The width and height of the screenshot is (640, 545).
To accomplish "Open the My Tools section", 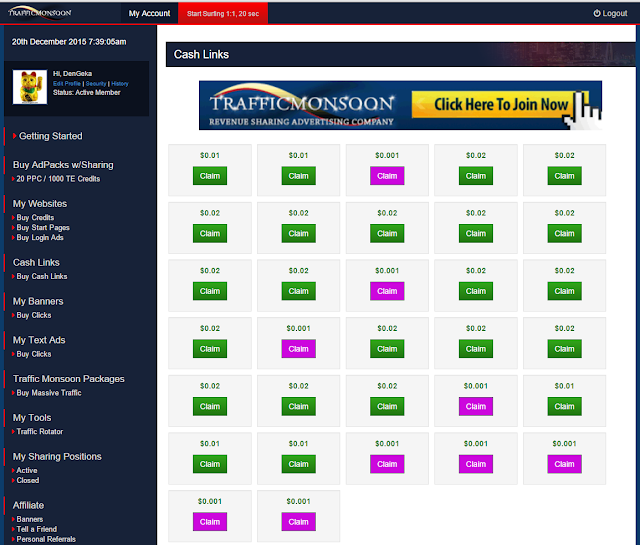I will pyautogui.click(x=32, y=418).
